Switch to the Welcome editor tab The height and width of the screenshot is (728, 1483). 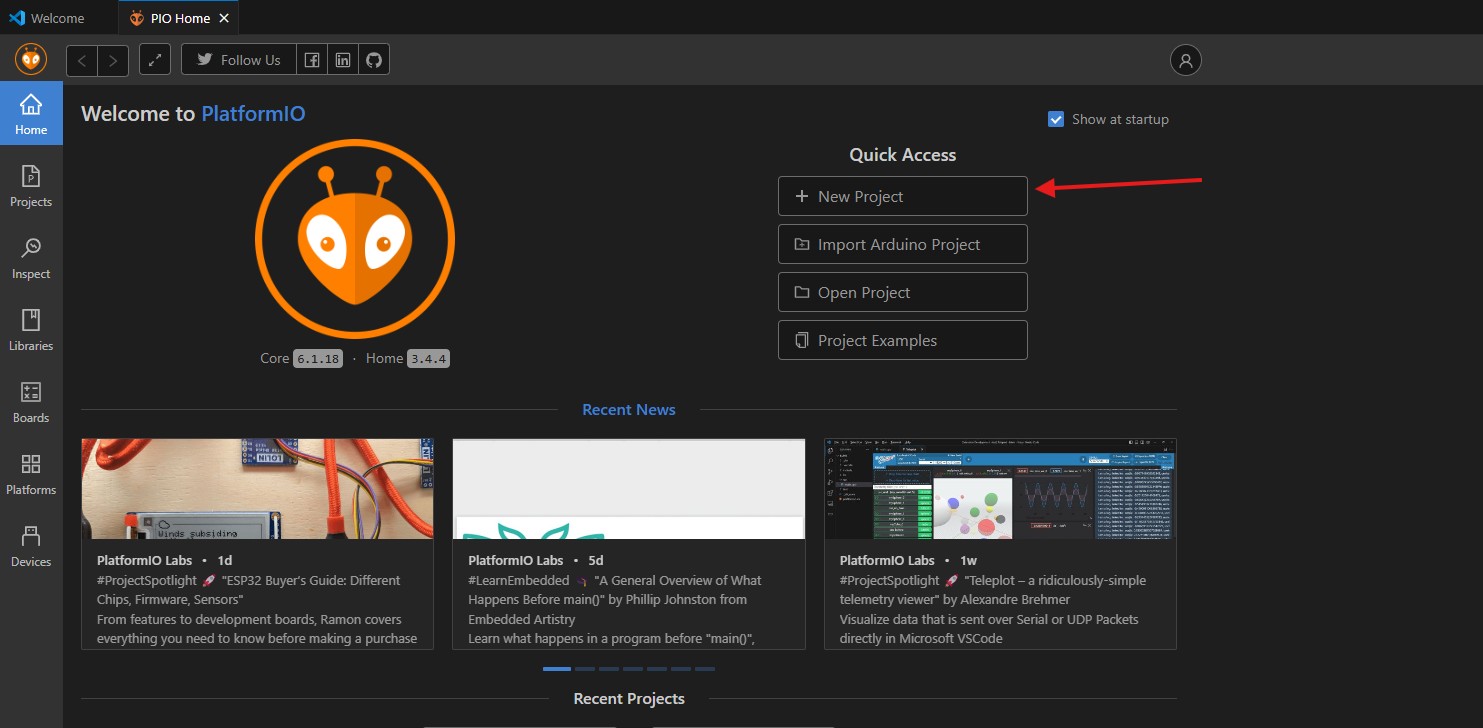pyautogui.click(x=58, y=18)
